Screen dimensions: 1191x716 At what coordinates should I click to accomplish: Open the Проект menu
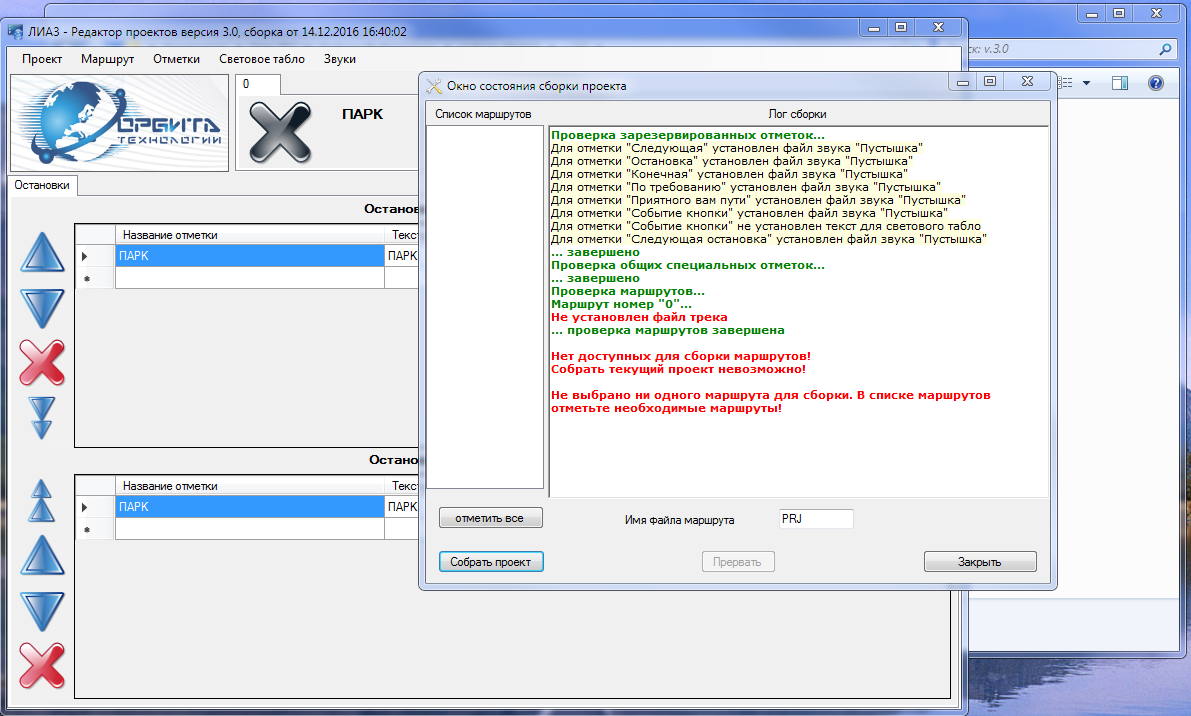pyautogui.click(x=42, y=59)
